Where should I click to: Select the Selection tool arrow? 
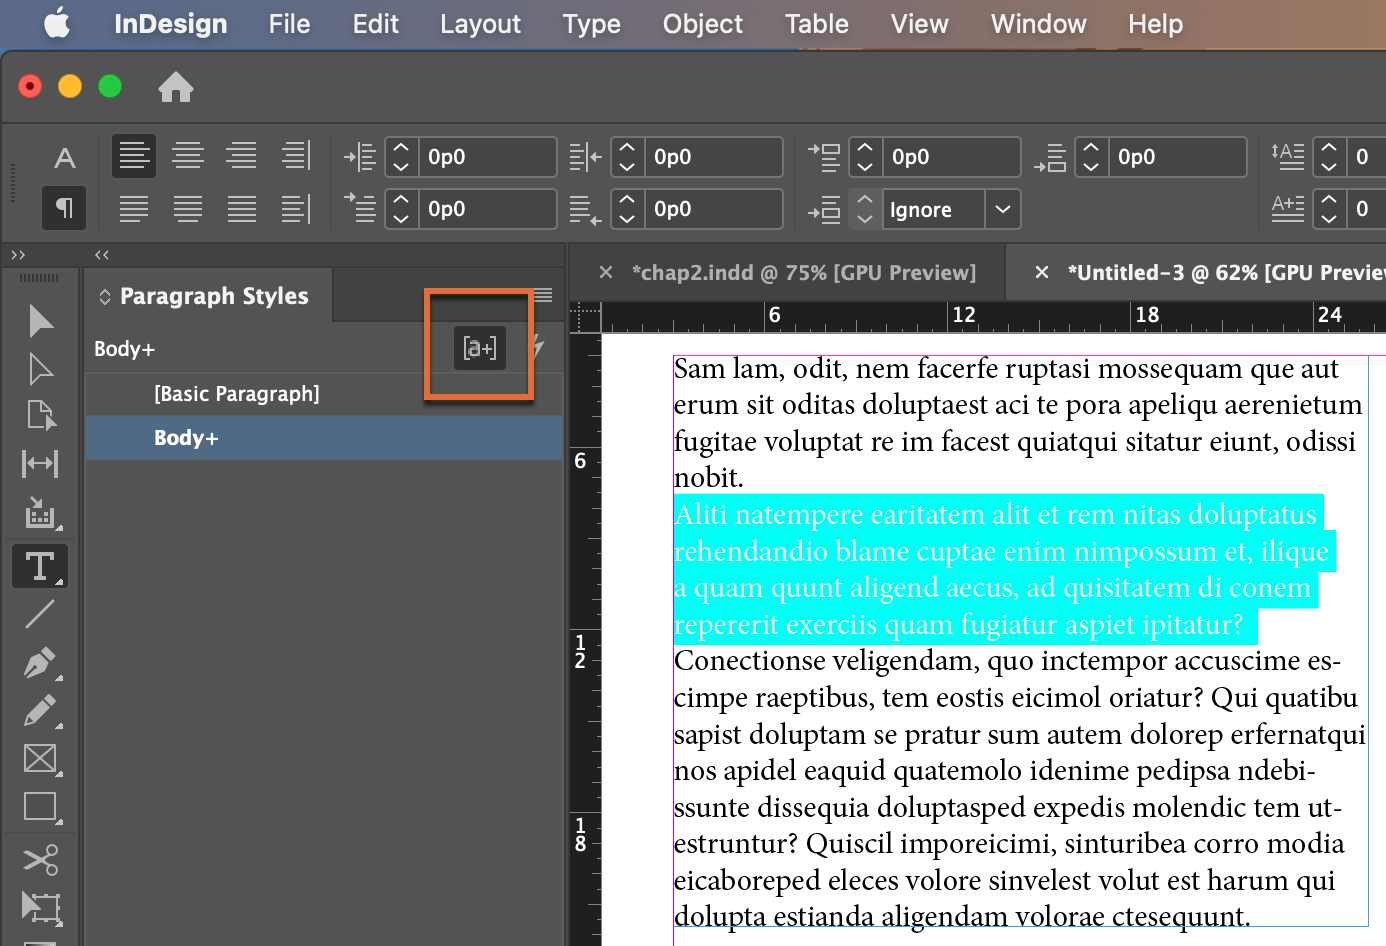[x=39, y=320]
